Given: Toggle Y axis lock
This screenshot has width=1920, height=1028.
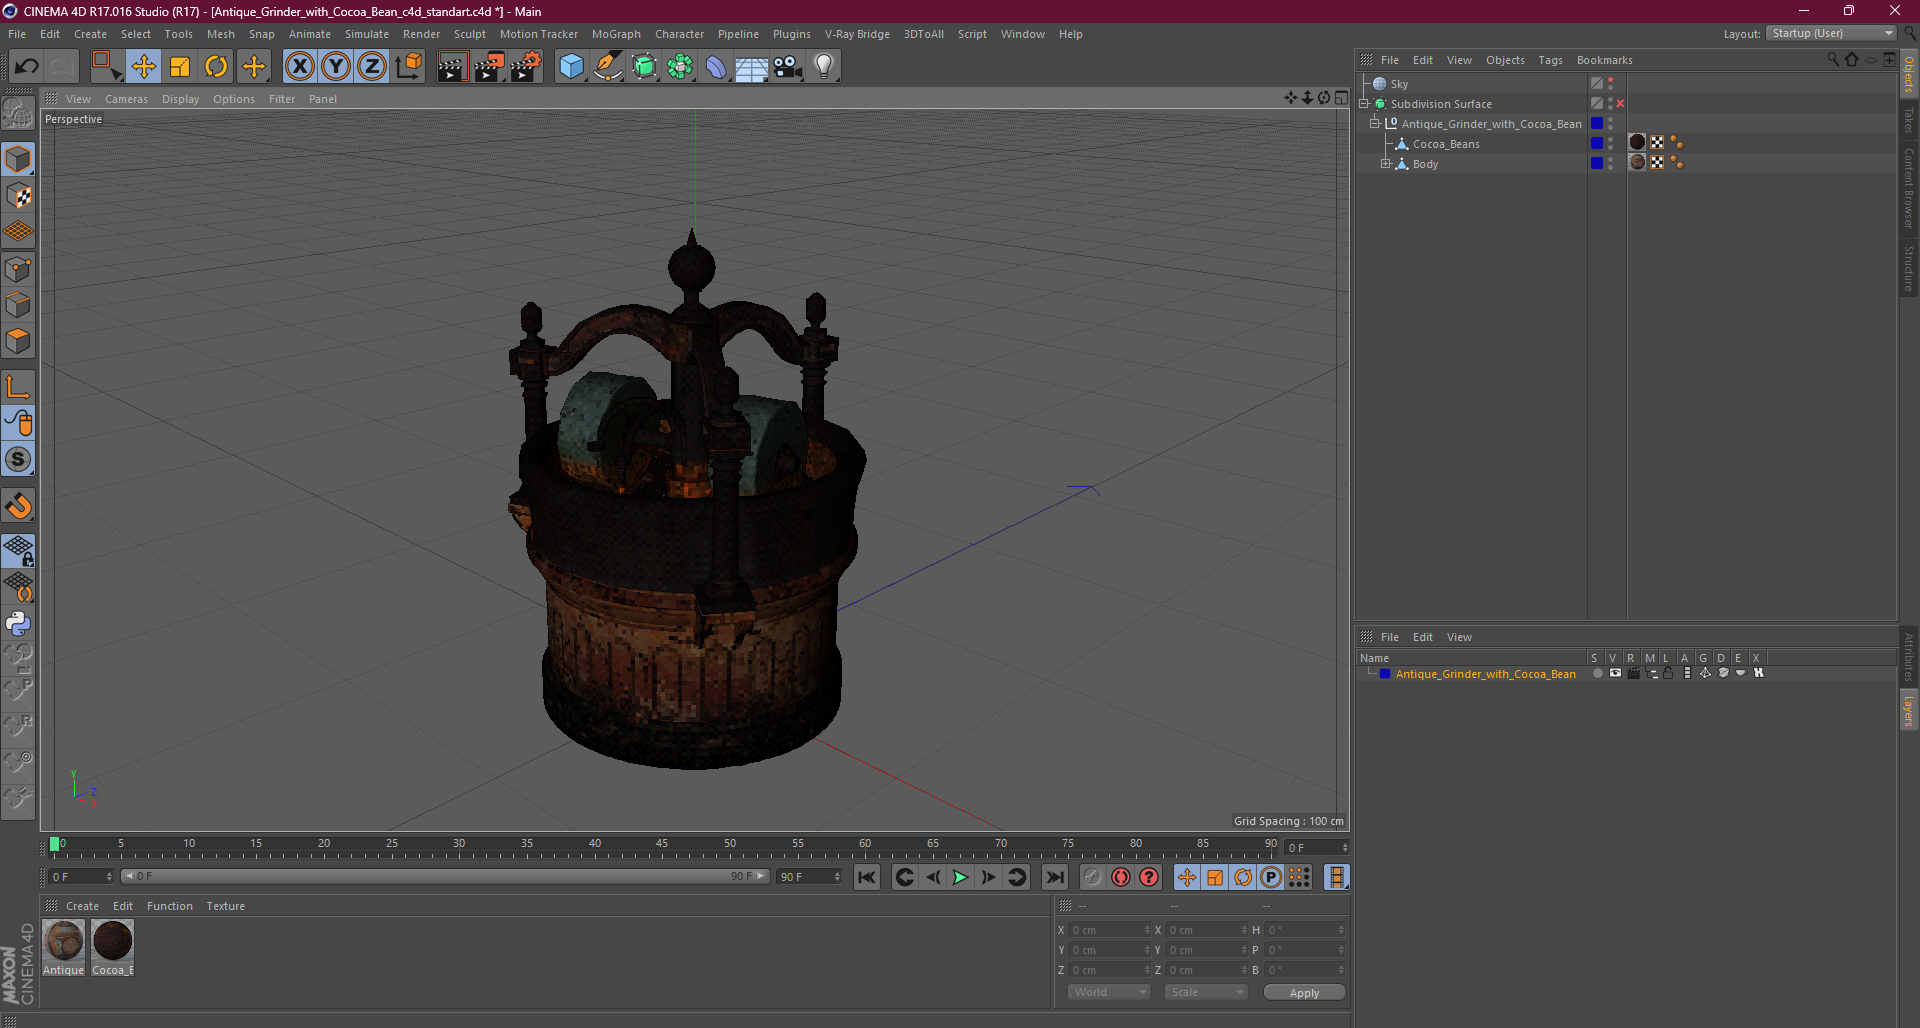Looking at the screenshot, I should [x=336, y=67].
